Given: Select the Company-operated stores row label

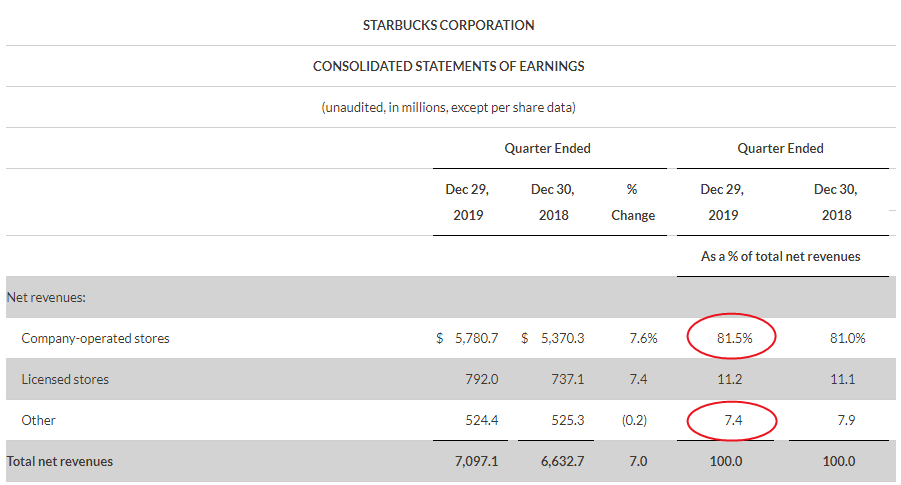Looking at the screenshot, I should [x=95, y=338].
